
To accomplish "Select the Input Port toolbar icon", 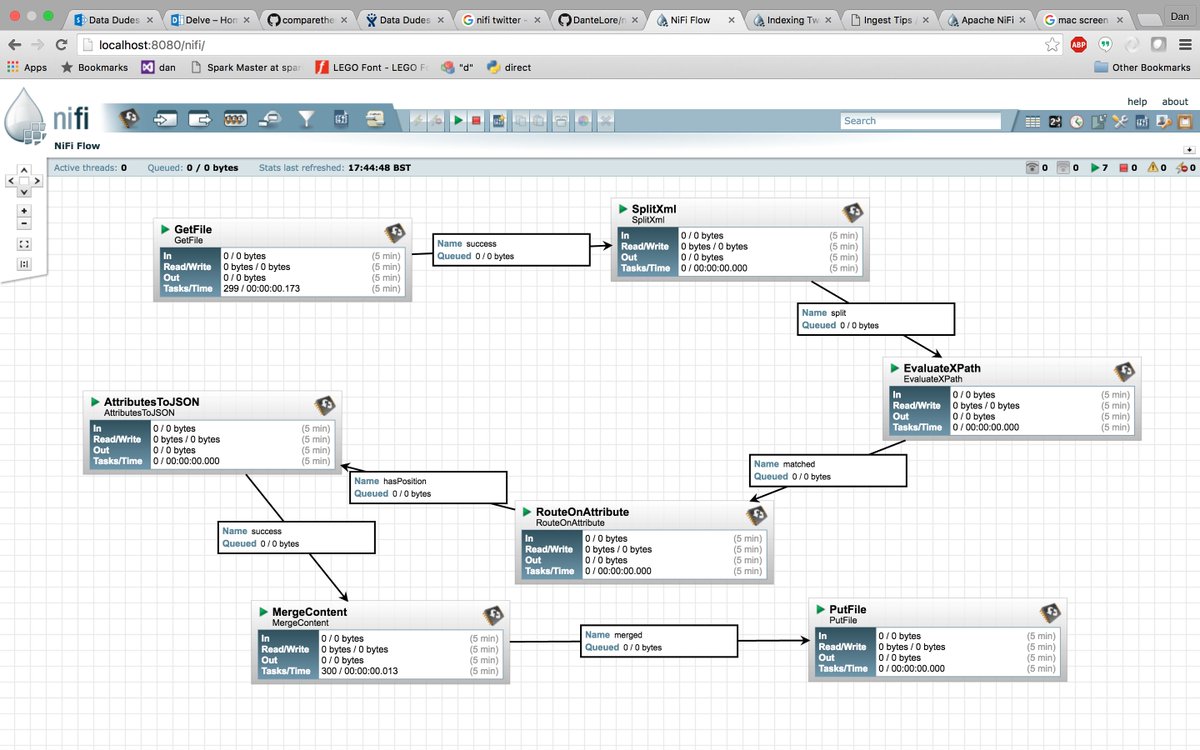I will [164, 119].
